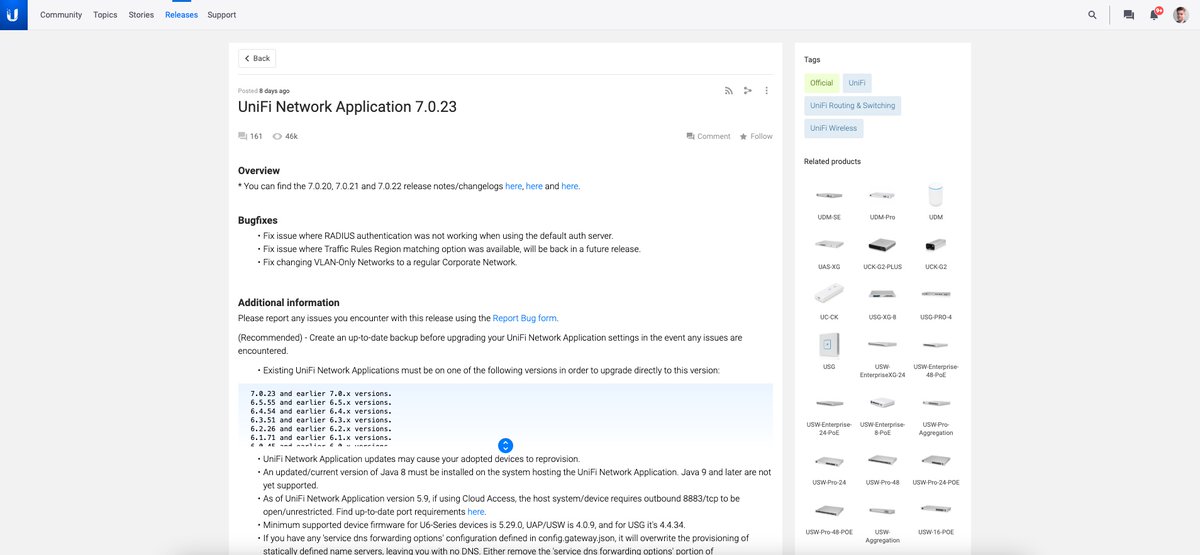Follow this release post
The image size is (1200, 555).
pyautogui.click(x=756, y=136)
